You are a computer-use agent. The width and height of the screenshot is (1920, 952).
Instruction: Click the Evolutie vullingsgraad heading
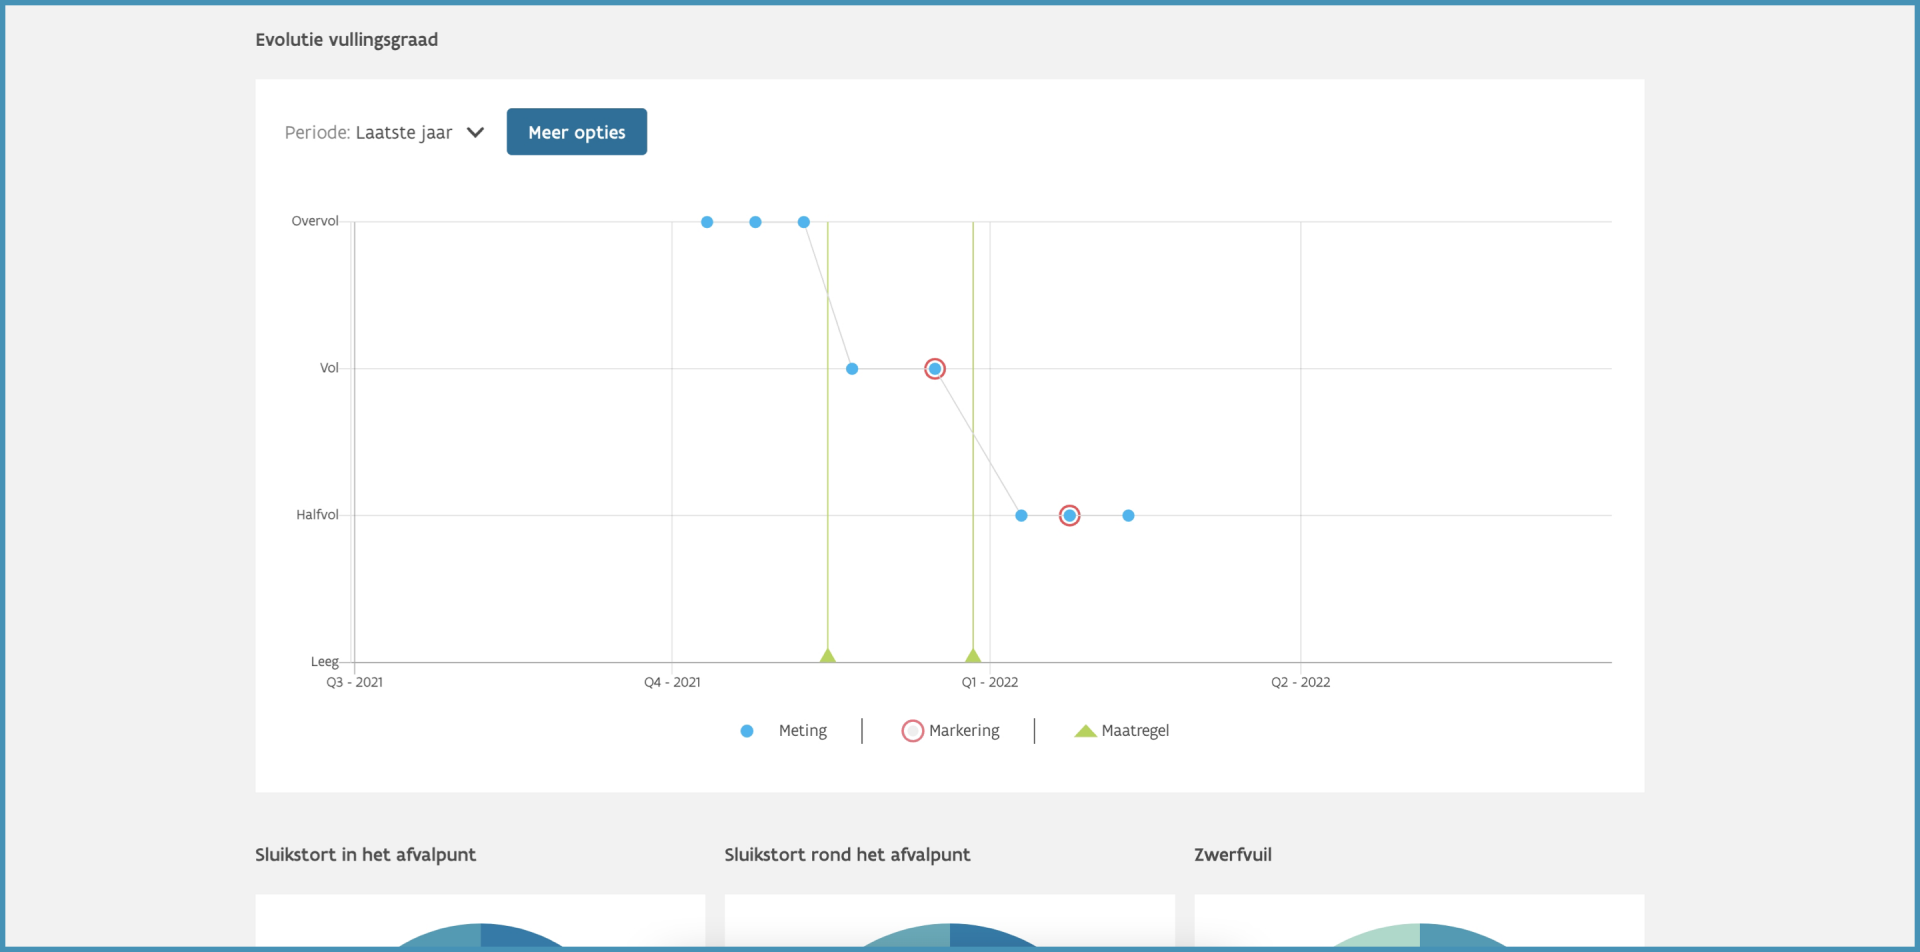[347, 40]
